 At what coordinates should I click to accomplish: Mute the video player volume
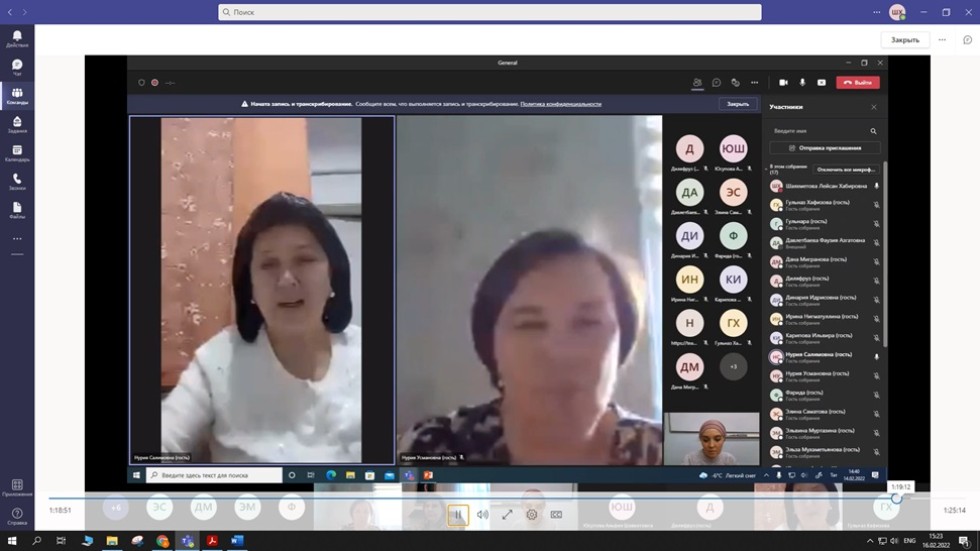[x=482, y=515]
